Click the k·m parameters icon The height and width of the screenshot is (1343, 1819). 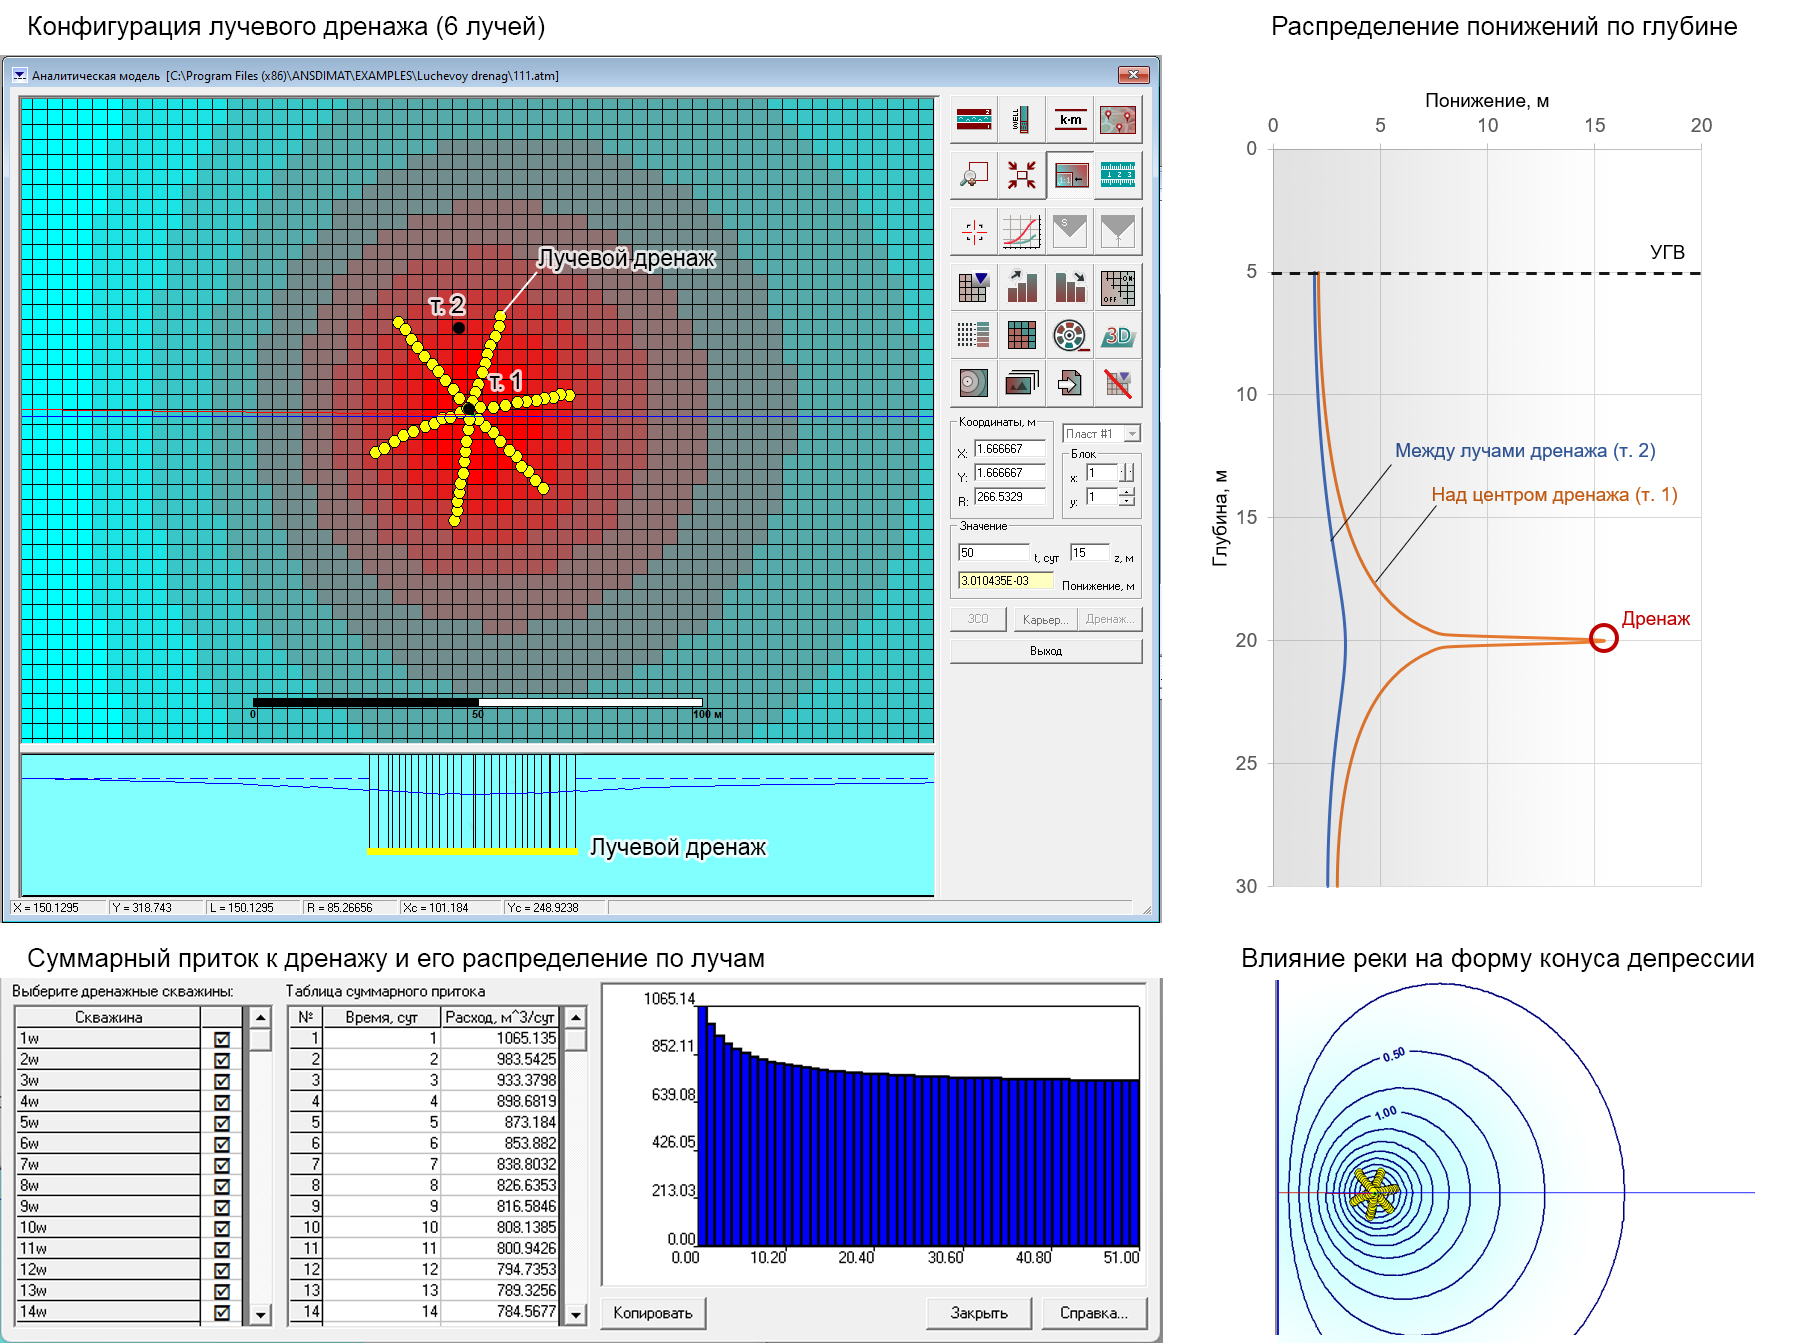coord(1070,120)
